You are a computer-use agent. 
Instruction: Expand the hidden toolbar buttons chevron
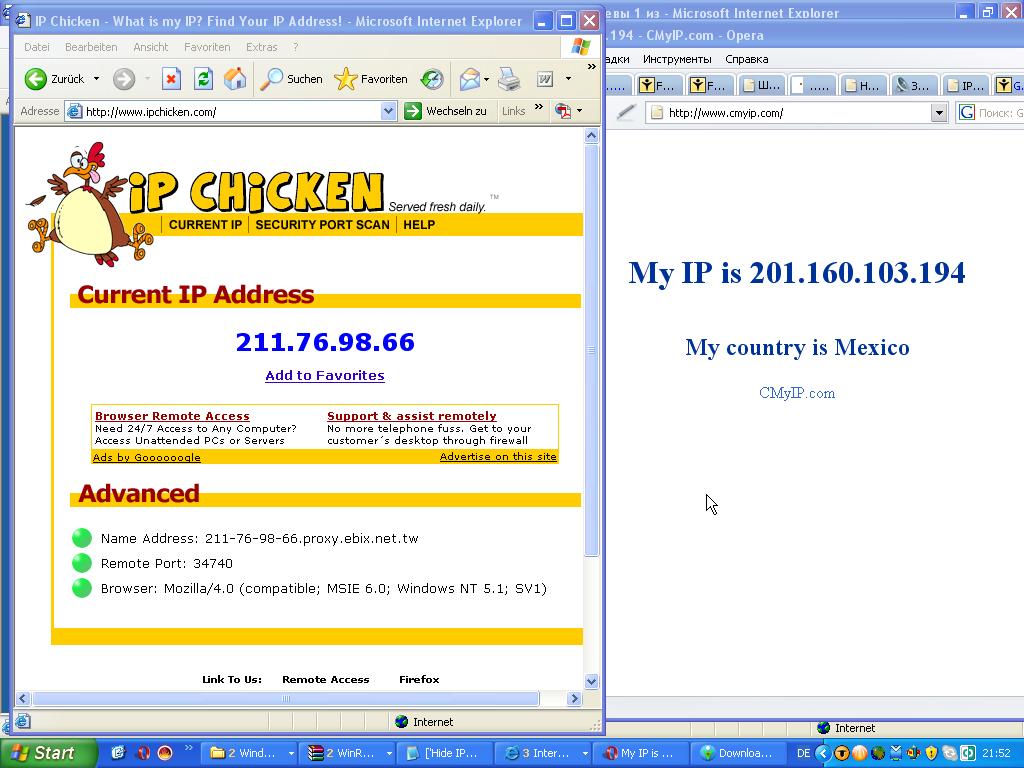point(591,67)
